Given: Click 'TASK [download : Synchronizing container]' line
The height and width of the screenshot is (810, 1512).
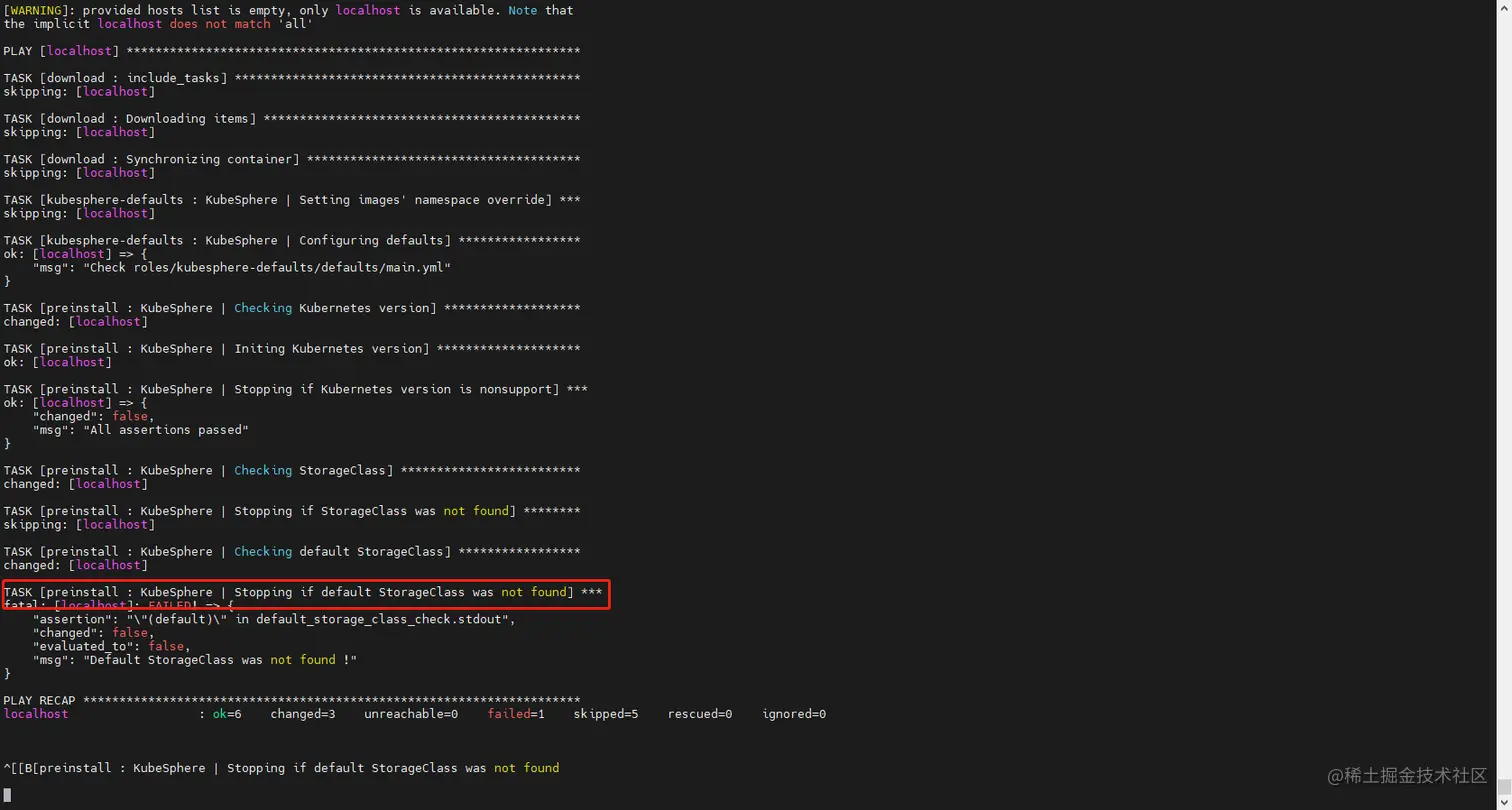Looking at the screenshot, I should 292,159.
